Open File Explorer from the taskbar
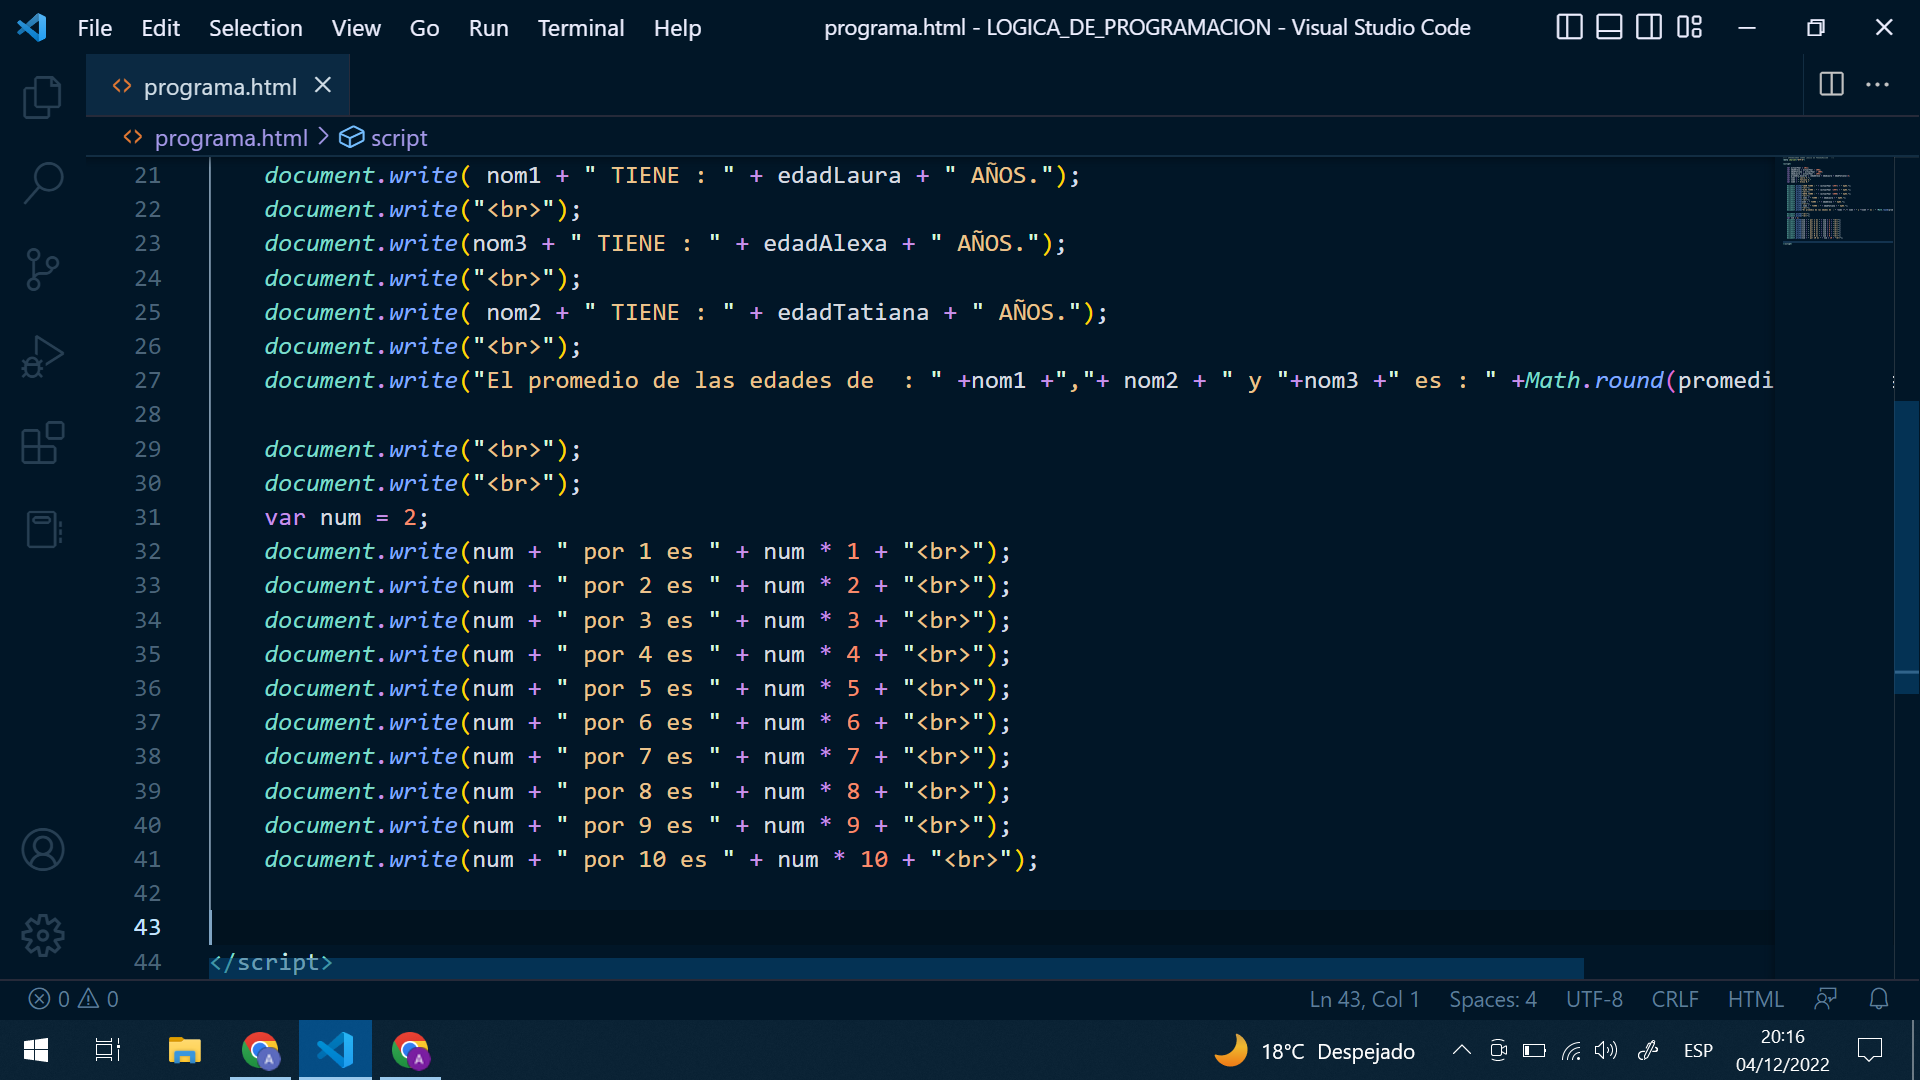This screenshot has width=1920, height=1080. coord(184,1050)
